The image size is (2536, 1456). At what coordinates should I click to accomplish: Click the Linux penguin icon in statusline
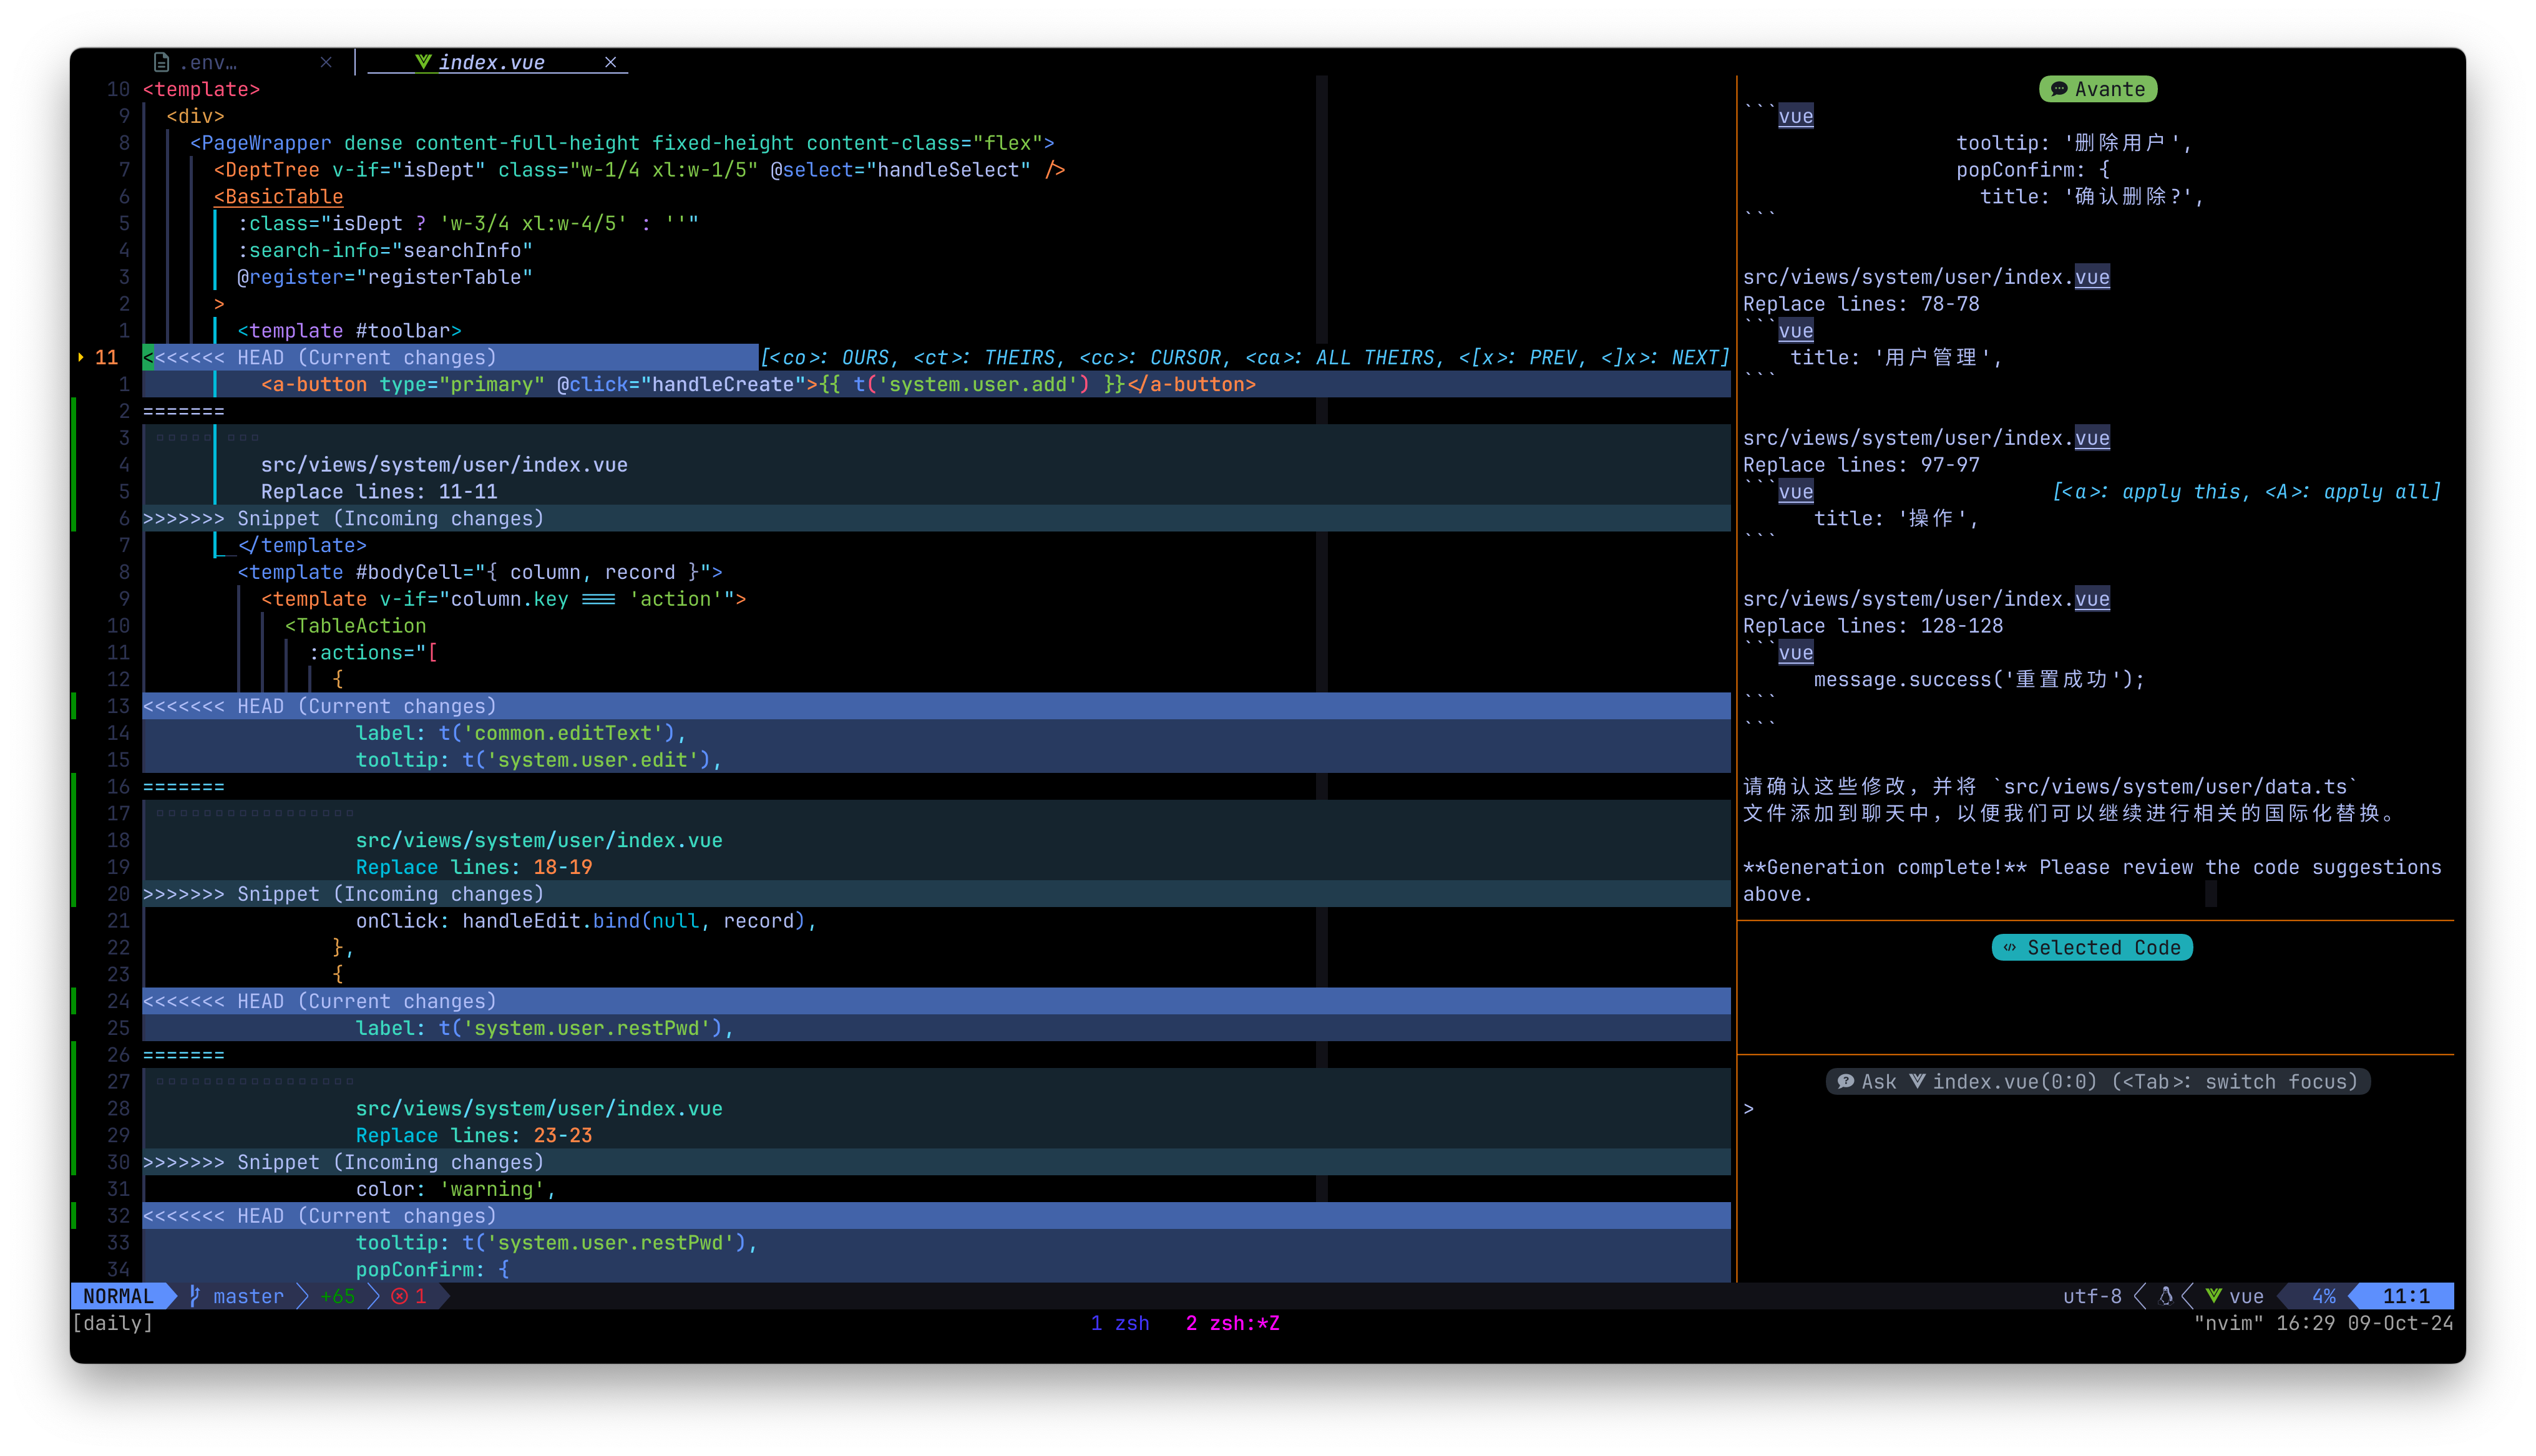click(2166, 1296)
